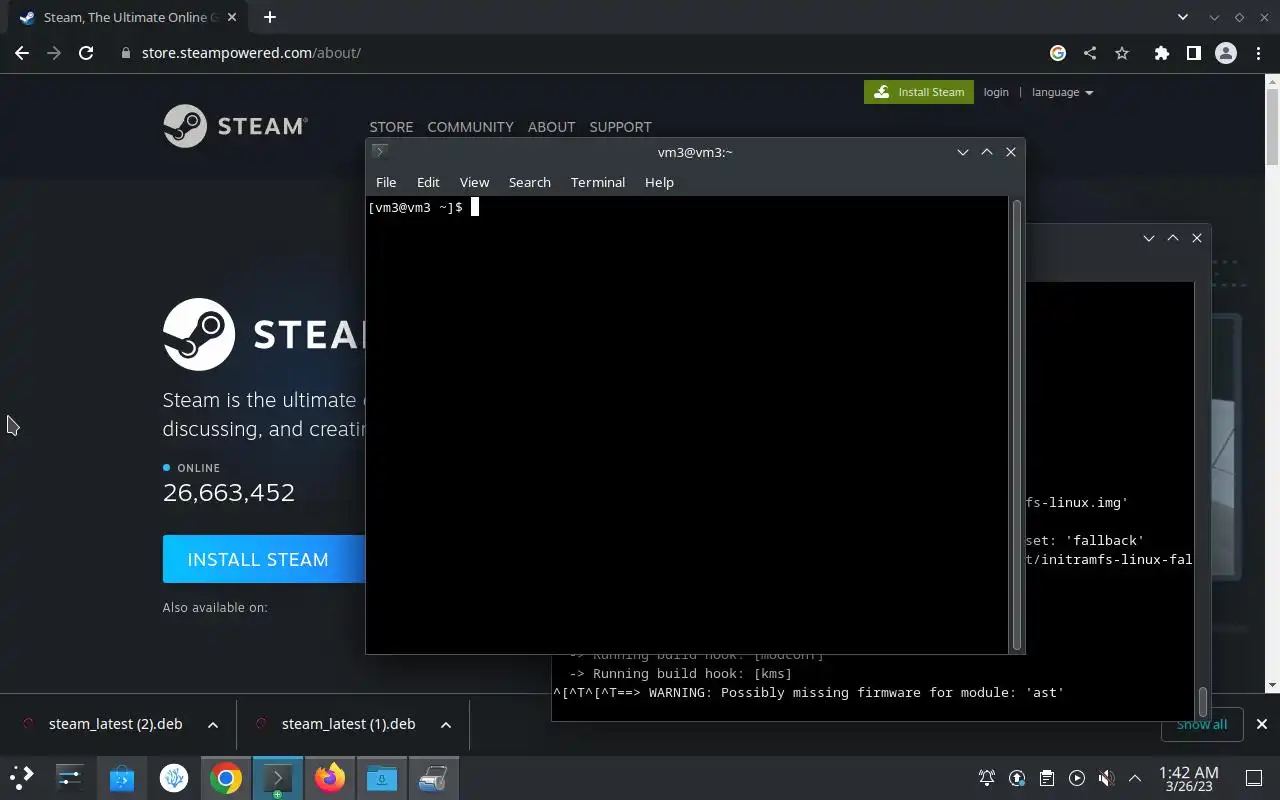Click the background terminal's scrollbar
This screenshot has height=800, width=1280.
[x=1203, y=700]
